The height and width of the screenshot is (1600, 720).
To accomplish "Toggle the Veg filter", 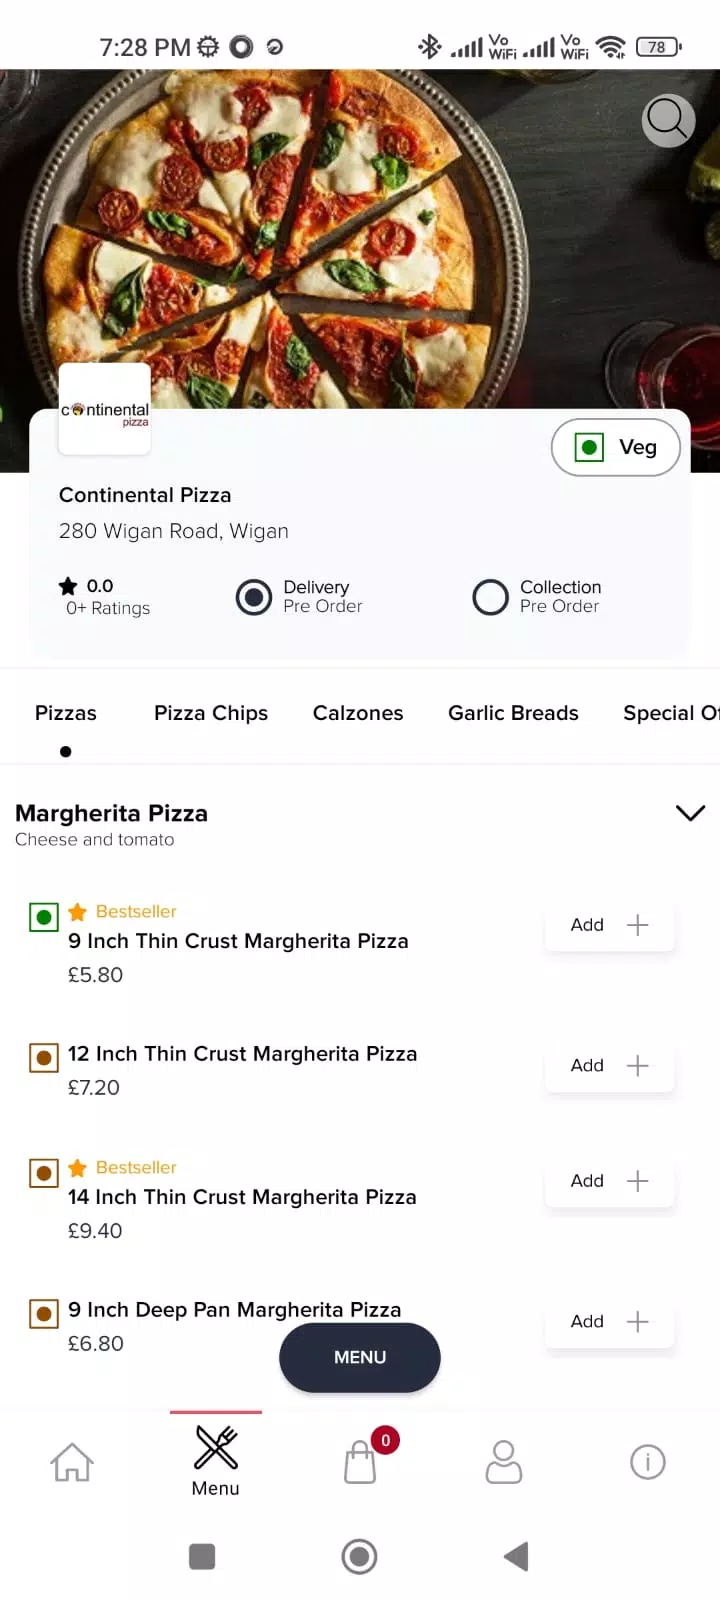I will coord(616,447).
